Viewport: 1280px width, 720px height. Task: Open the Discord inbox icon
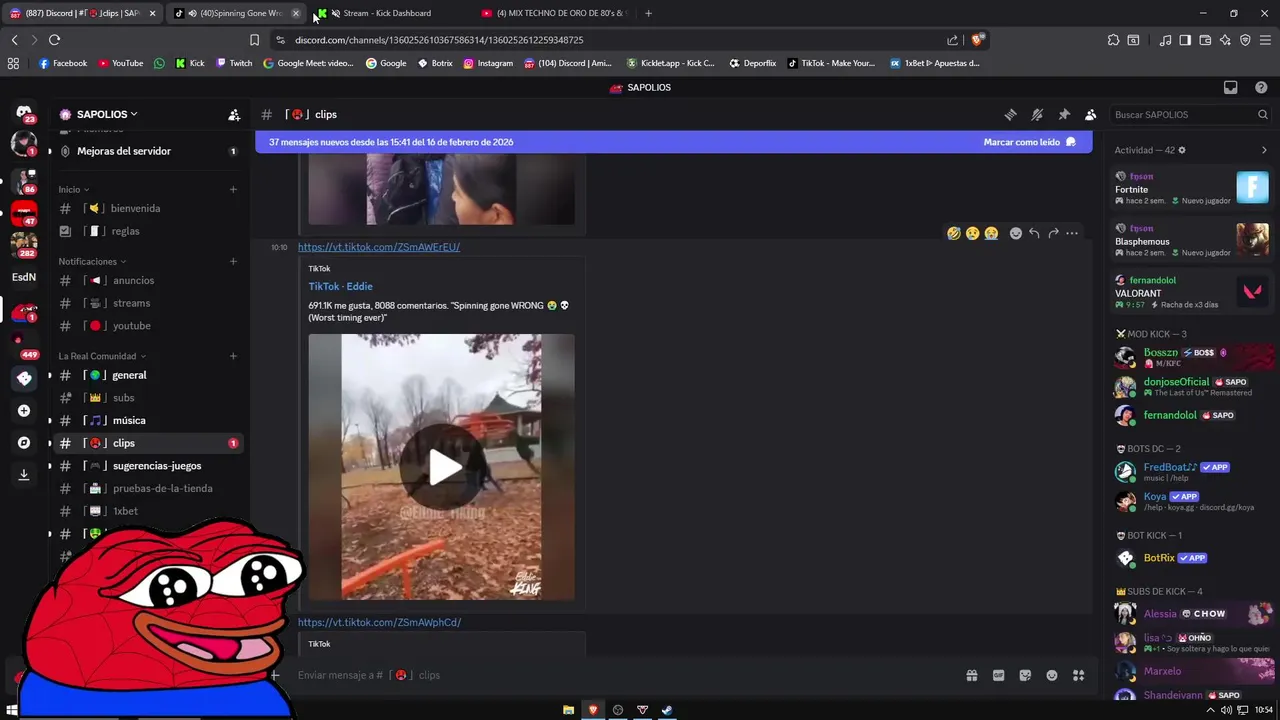1231,87
